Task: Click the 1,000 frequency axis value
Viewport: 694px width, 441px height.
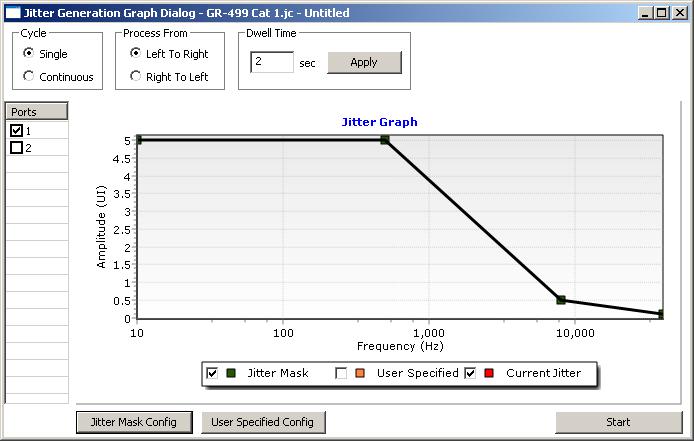Action: point(428,333)
